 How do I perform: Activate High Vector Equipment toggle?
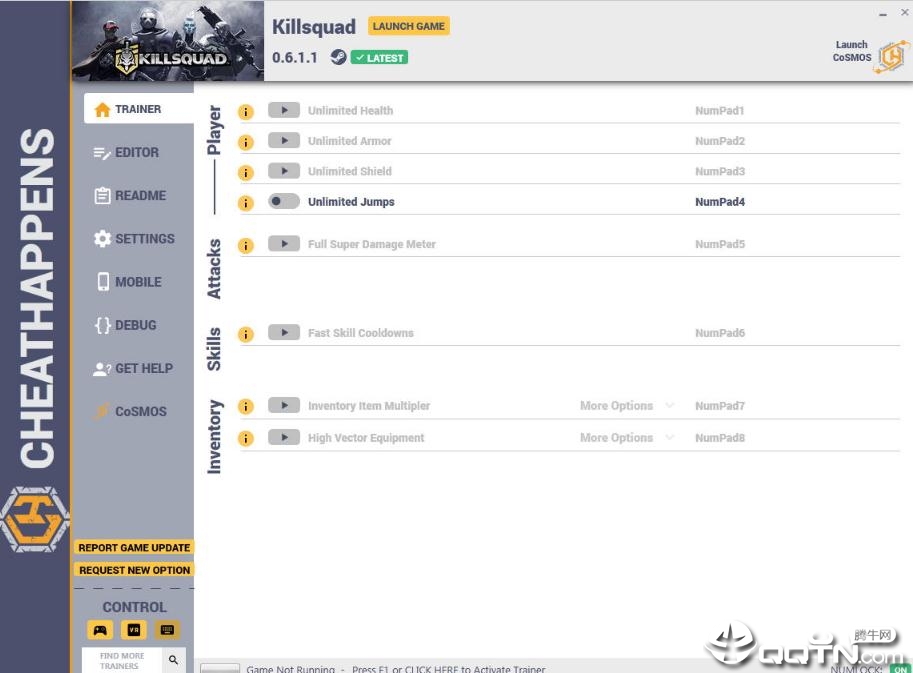tap(284, 437)
